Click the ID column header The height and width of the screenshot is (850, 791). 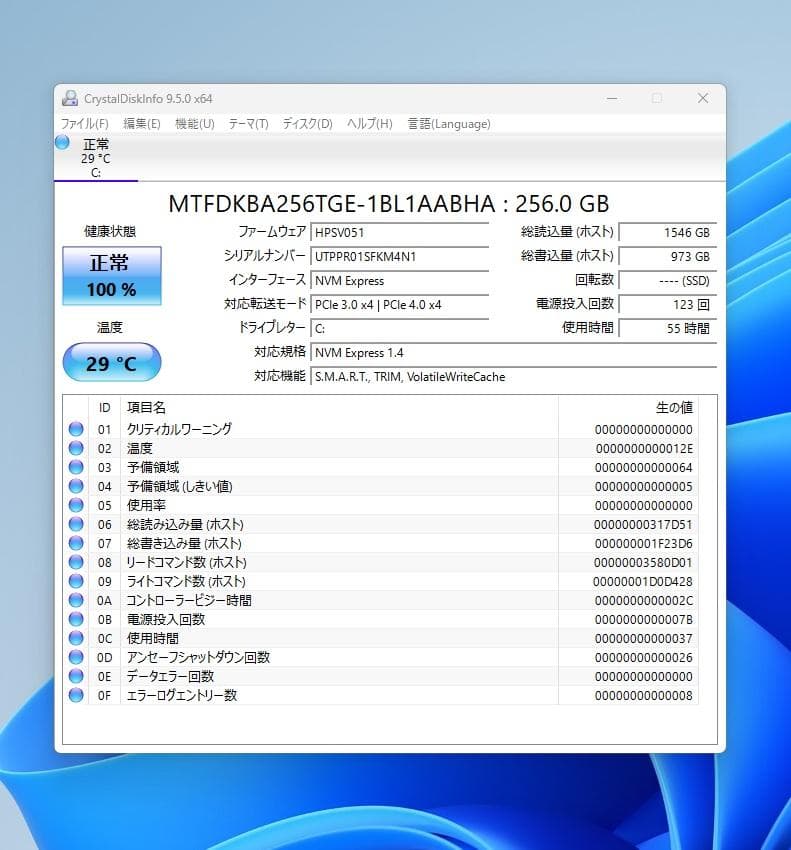pos(104,408)
